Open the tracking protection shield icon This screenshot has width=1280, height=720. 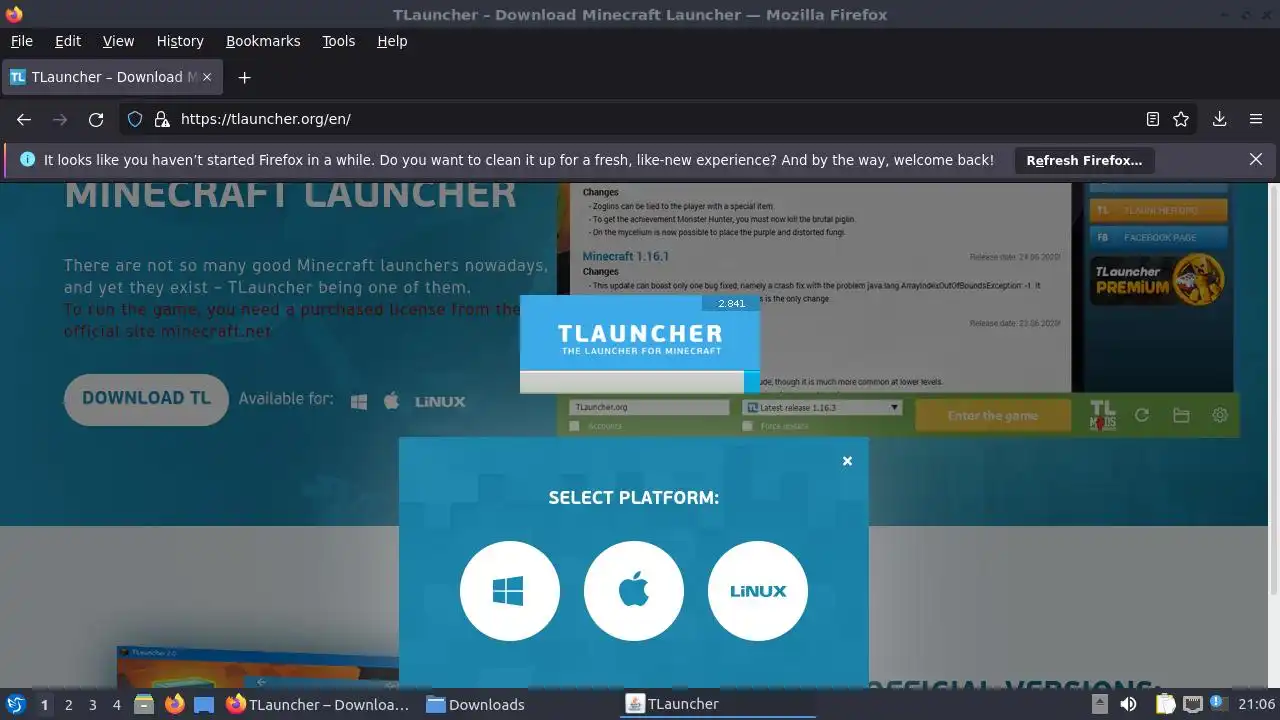click(x=136, y=119)
